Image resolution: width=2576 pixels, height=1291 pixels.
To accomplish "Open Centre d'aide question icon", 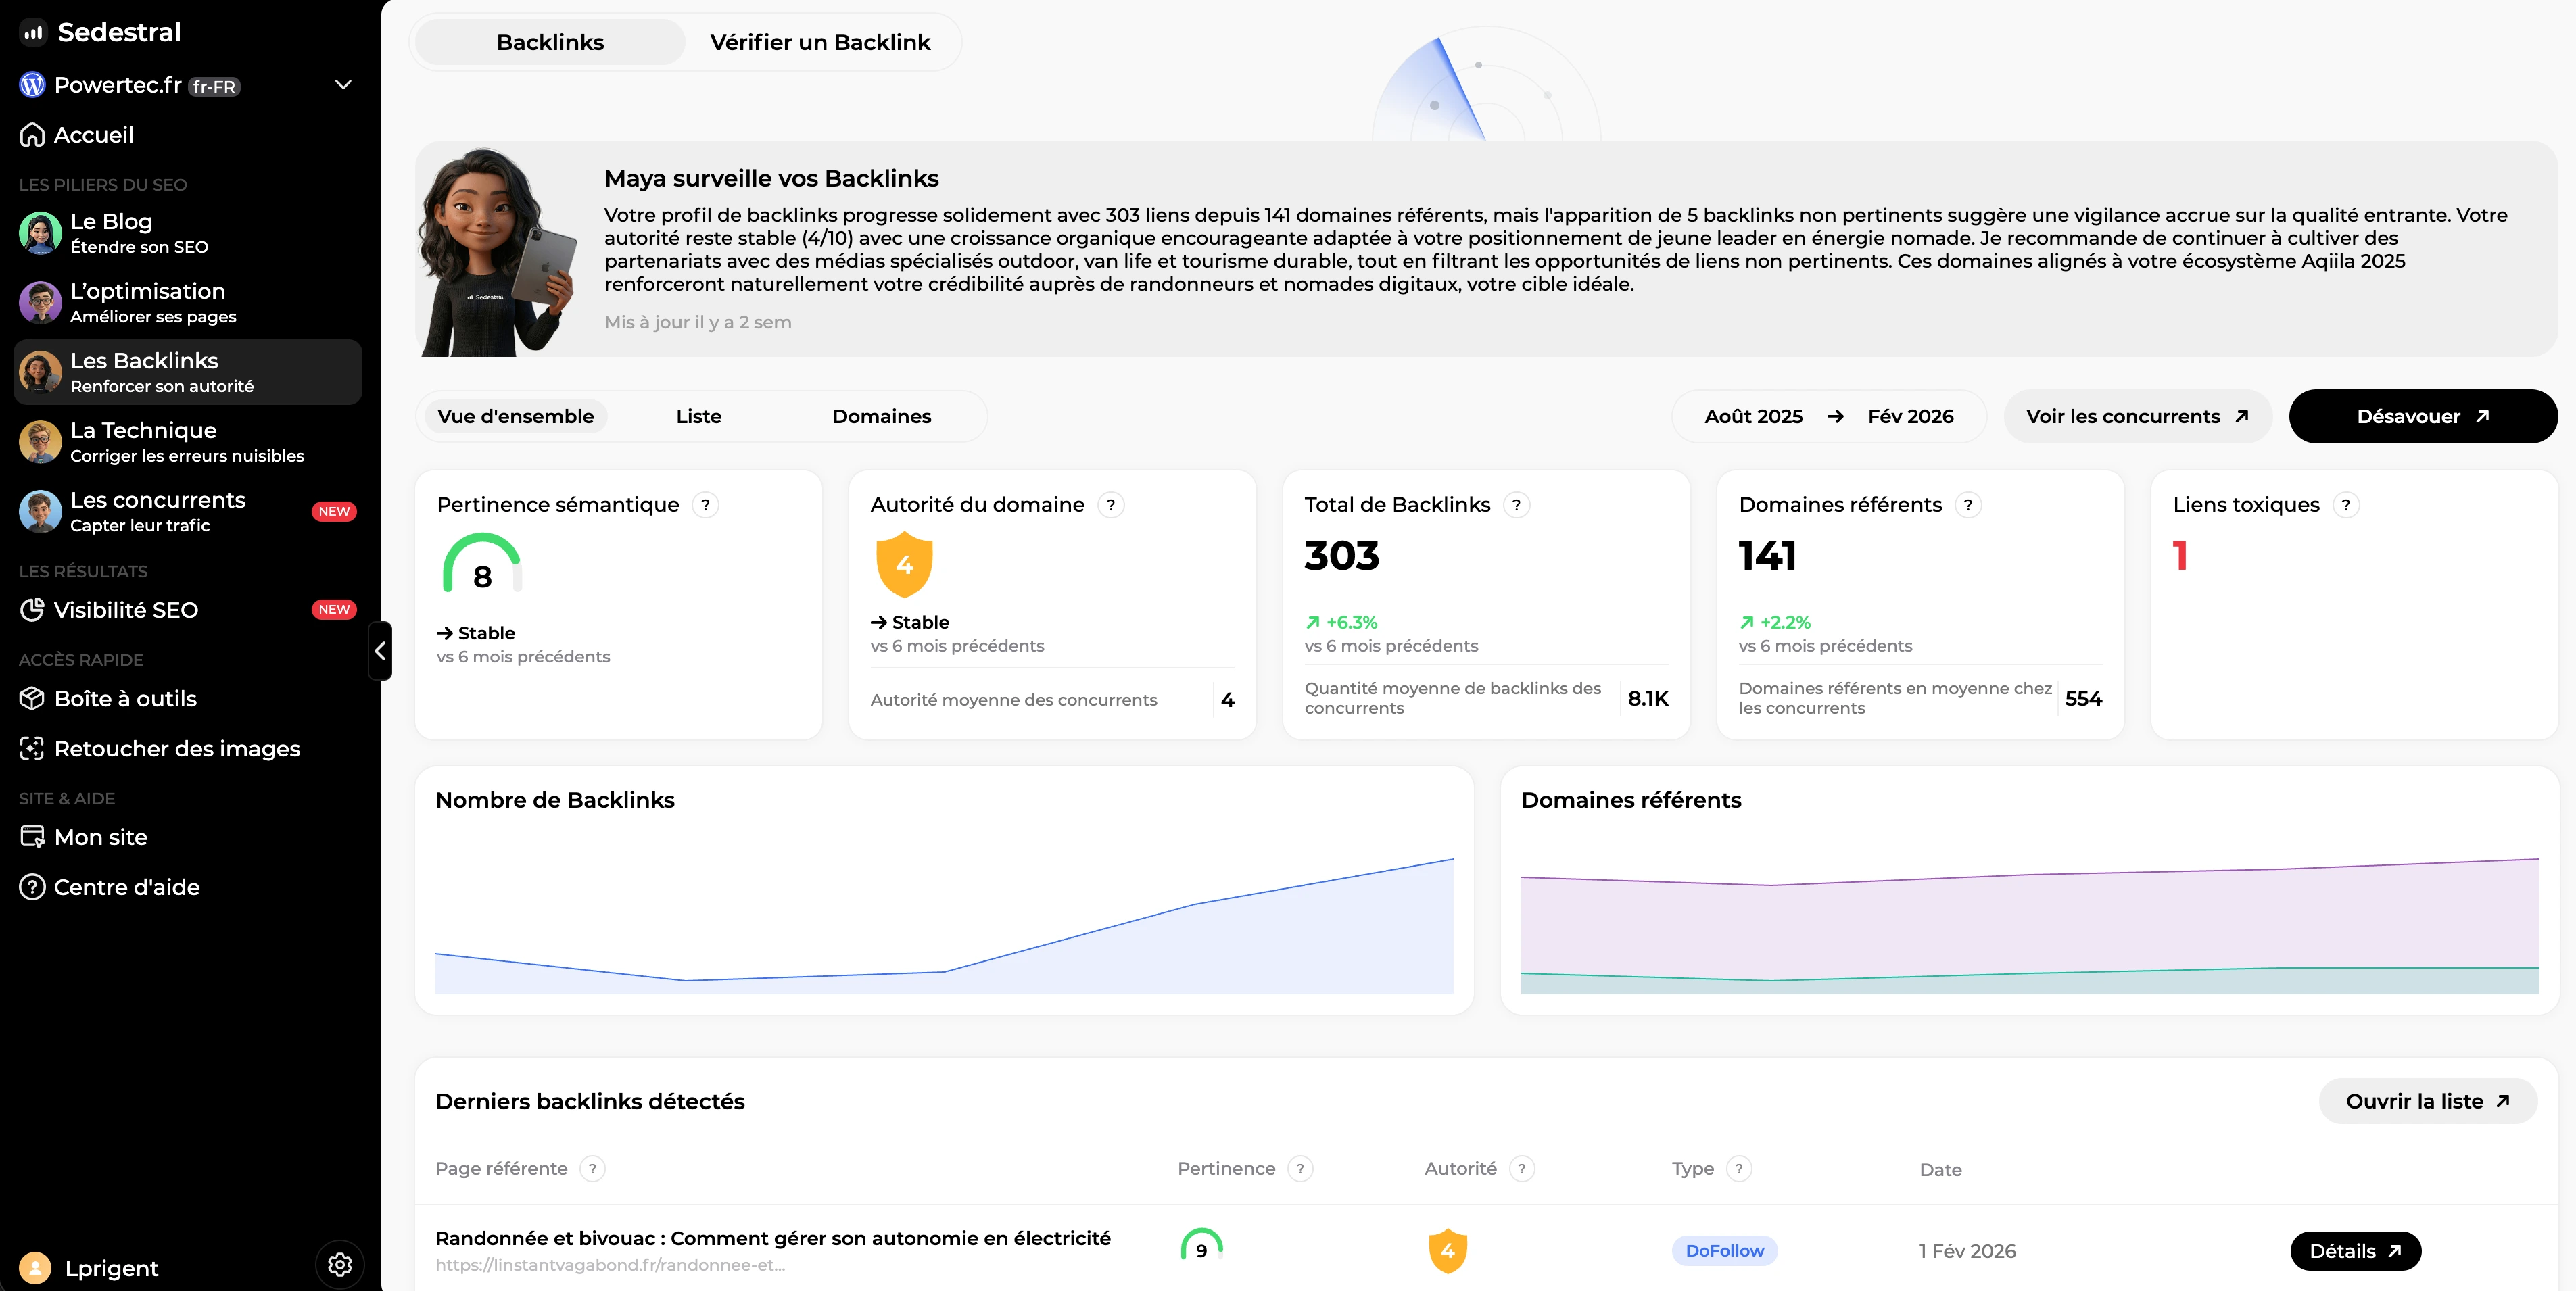I will (x=32, y=887).
